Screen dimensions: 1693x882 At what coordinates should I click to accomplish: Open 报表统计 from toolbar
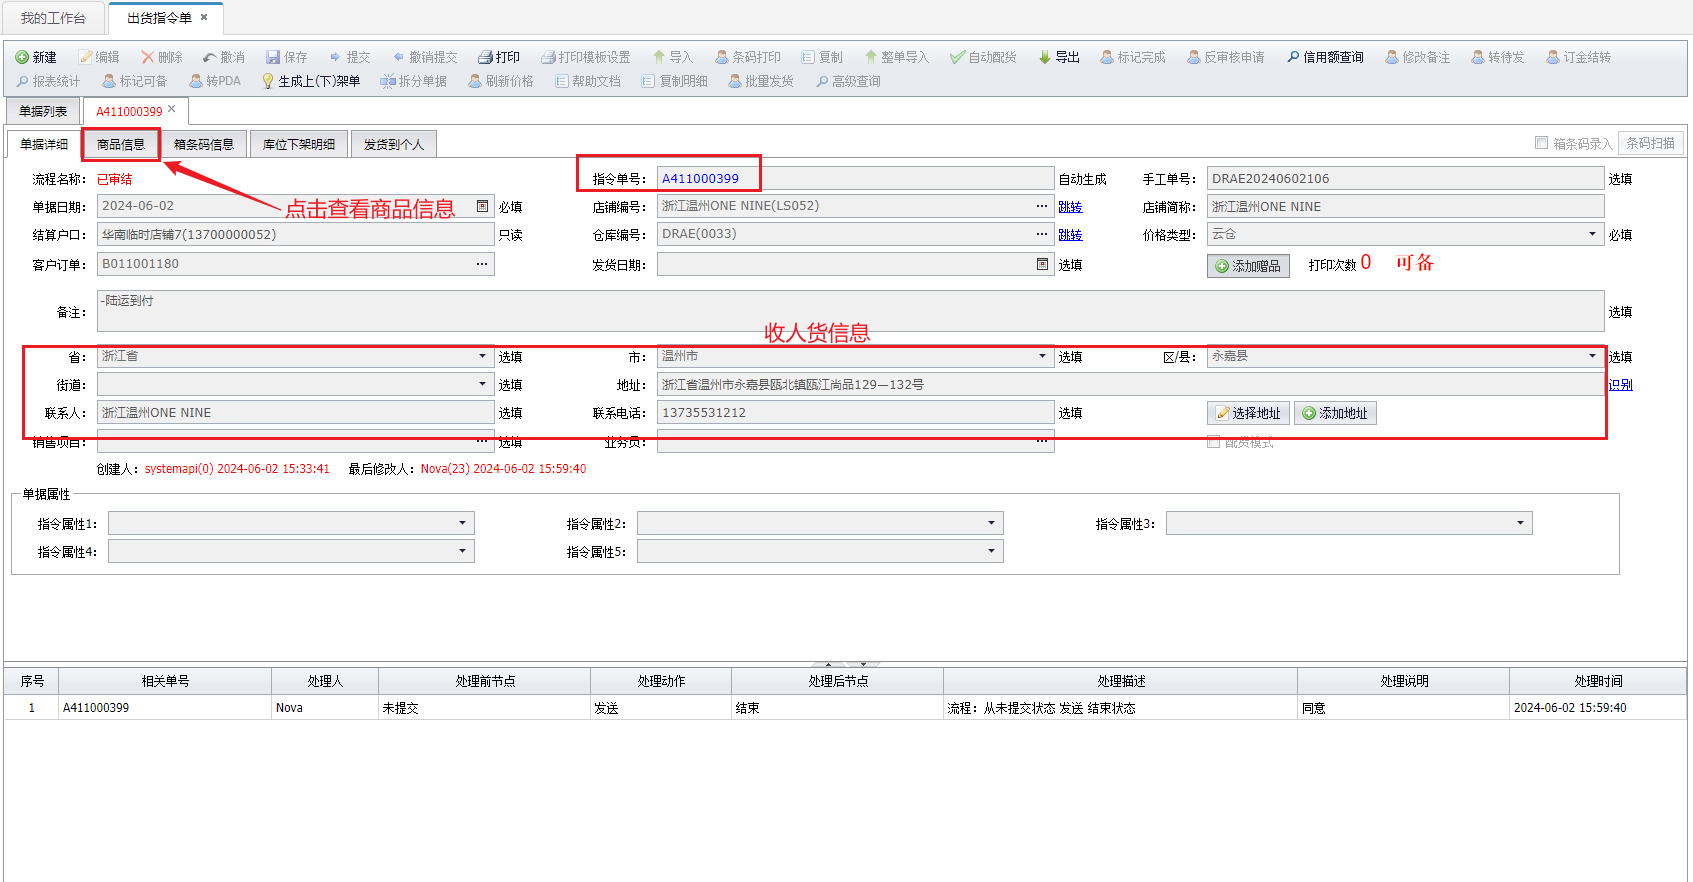(x=48, y=81)
